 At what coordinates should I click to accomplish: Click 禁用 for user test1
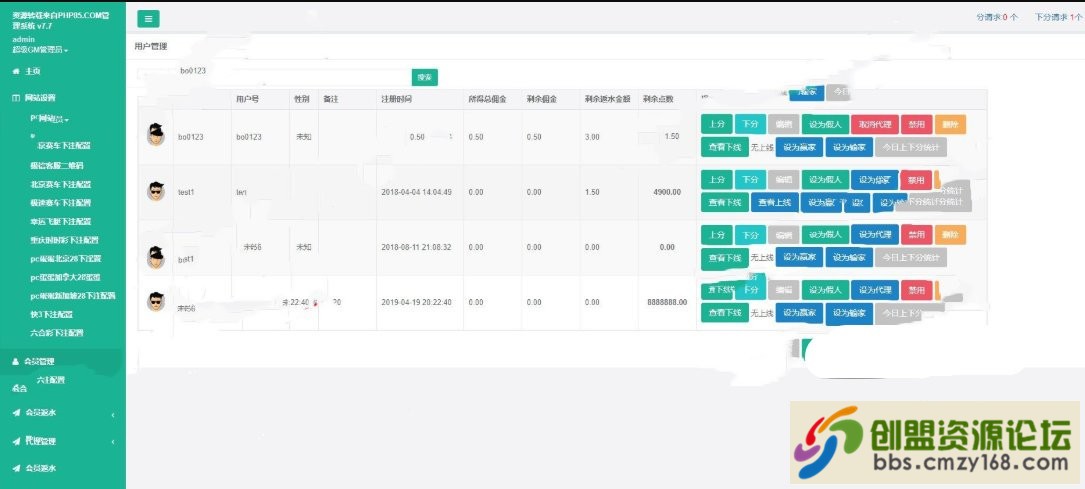(916, 180)
